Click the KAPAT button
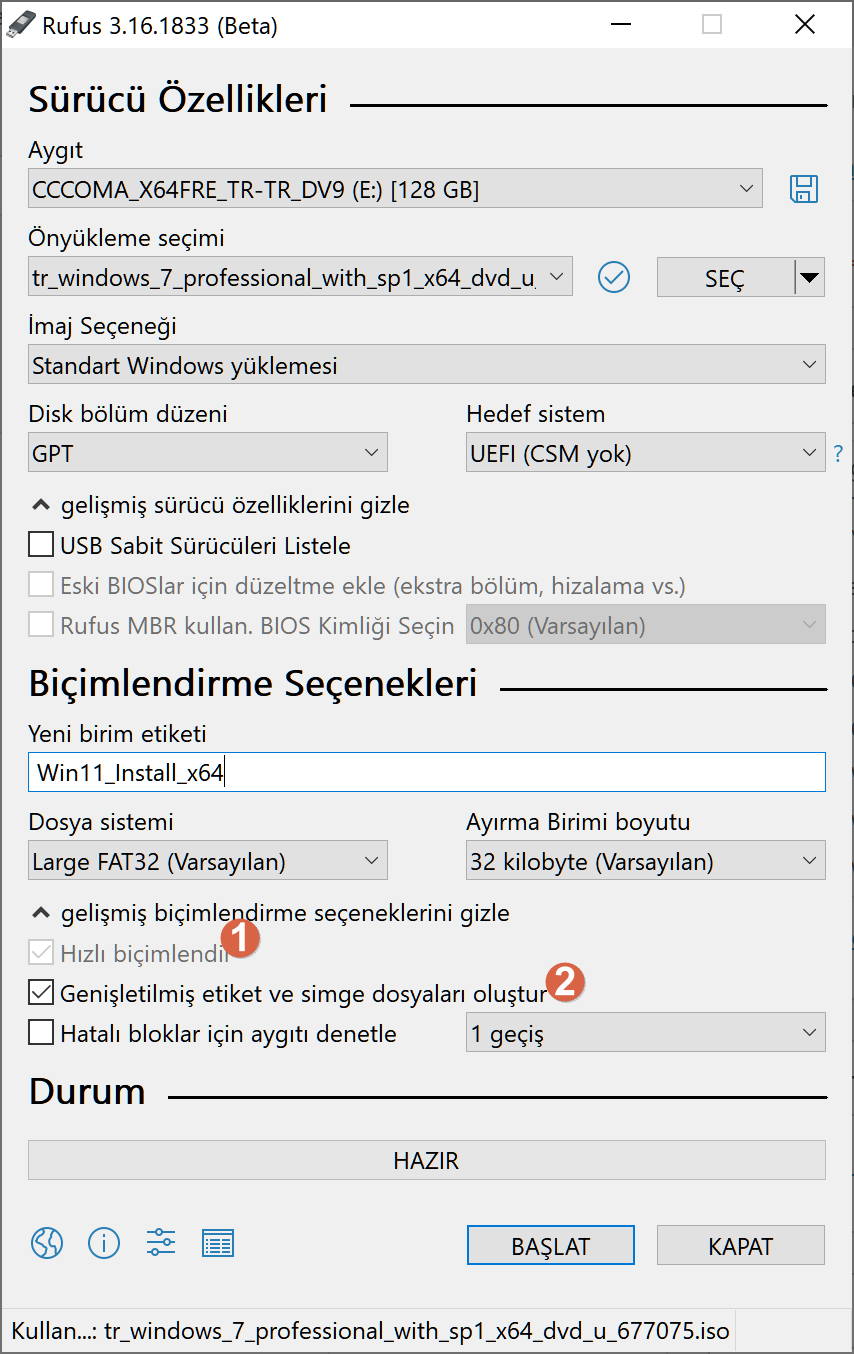 741,1246
